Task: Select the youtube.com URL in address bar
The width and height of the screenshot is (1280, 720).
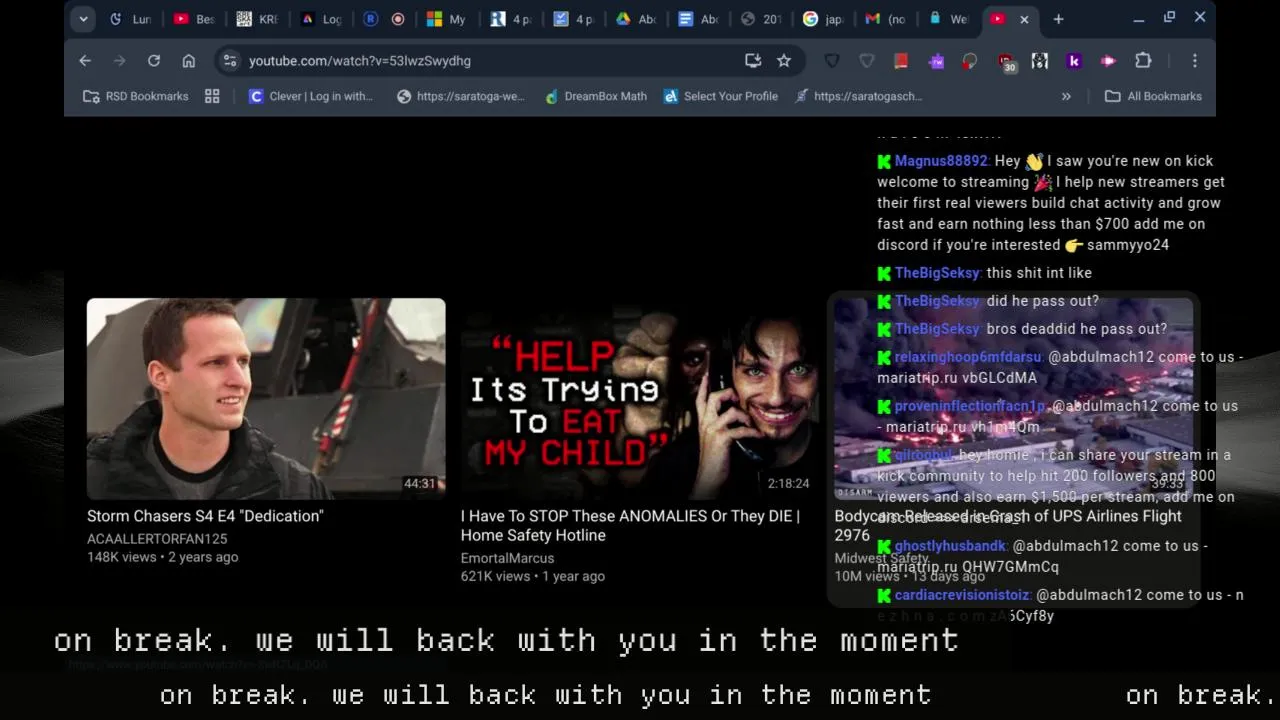Action: tap(360, 61)
